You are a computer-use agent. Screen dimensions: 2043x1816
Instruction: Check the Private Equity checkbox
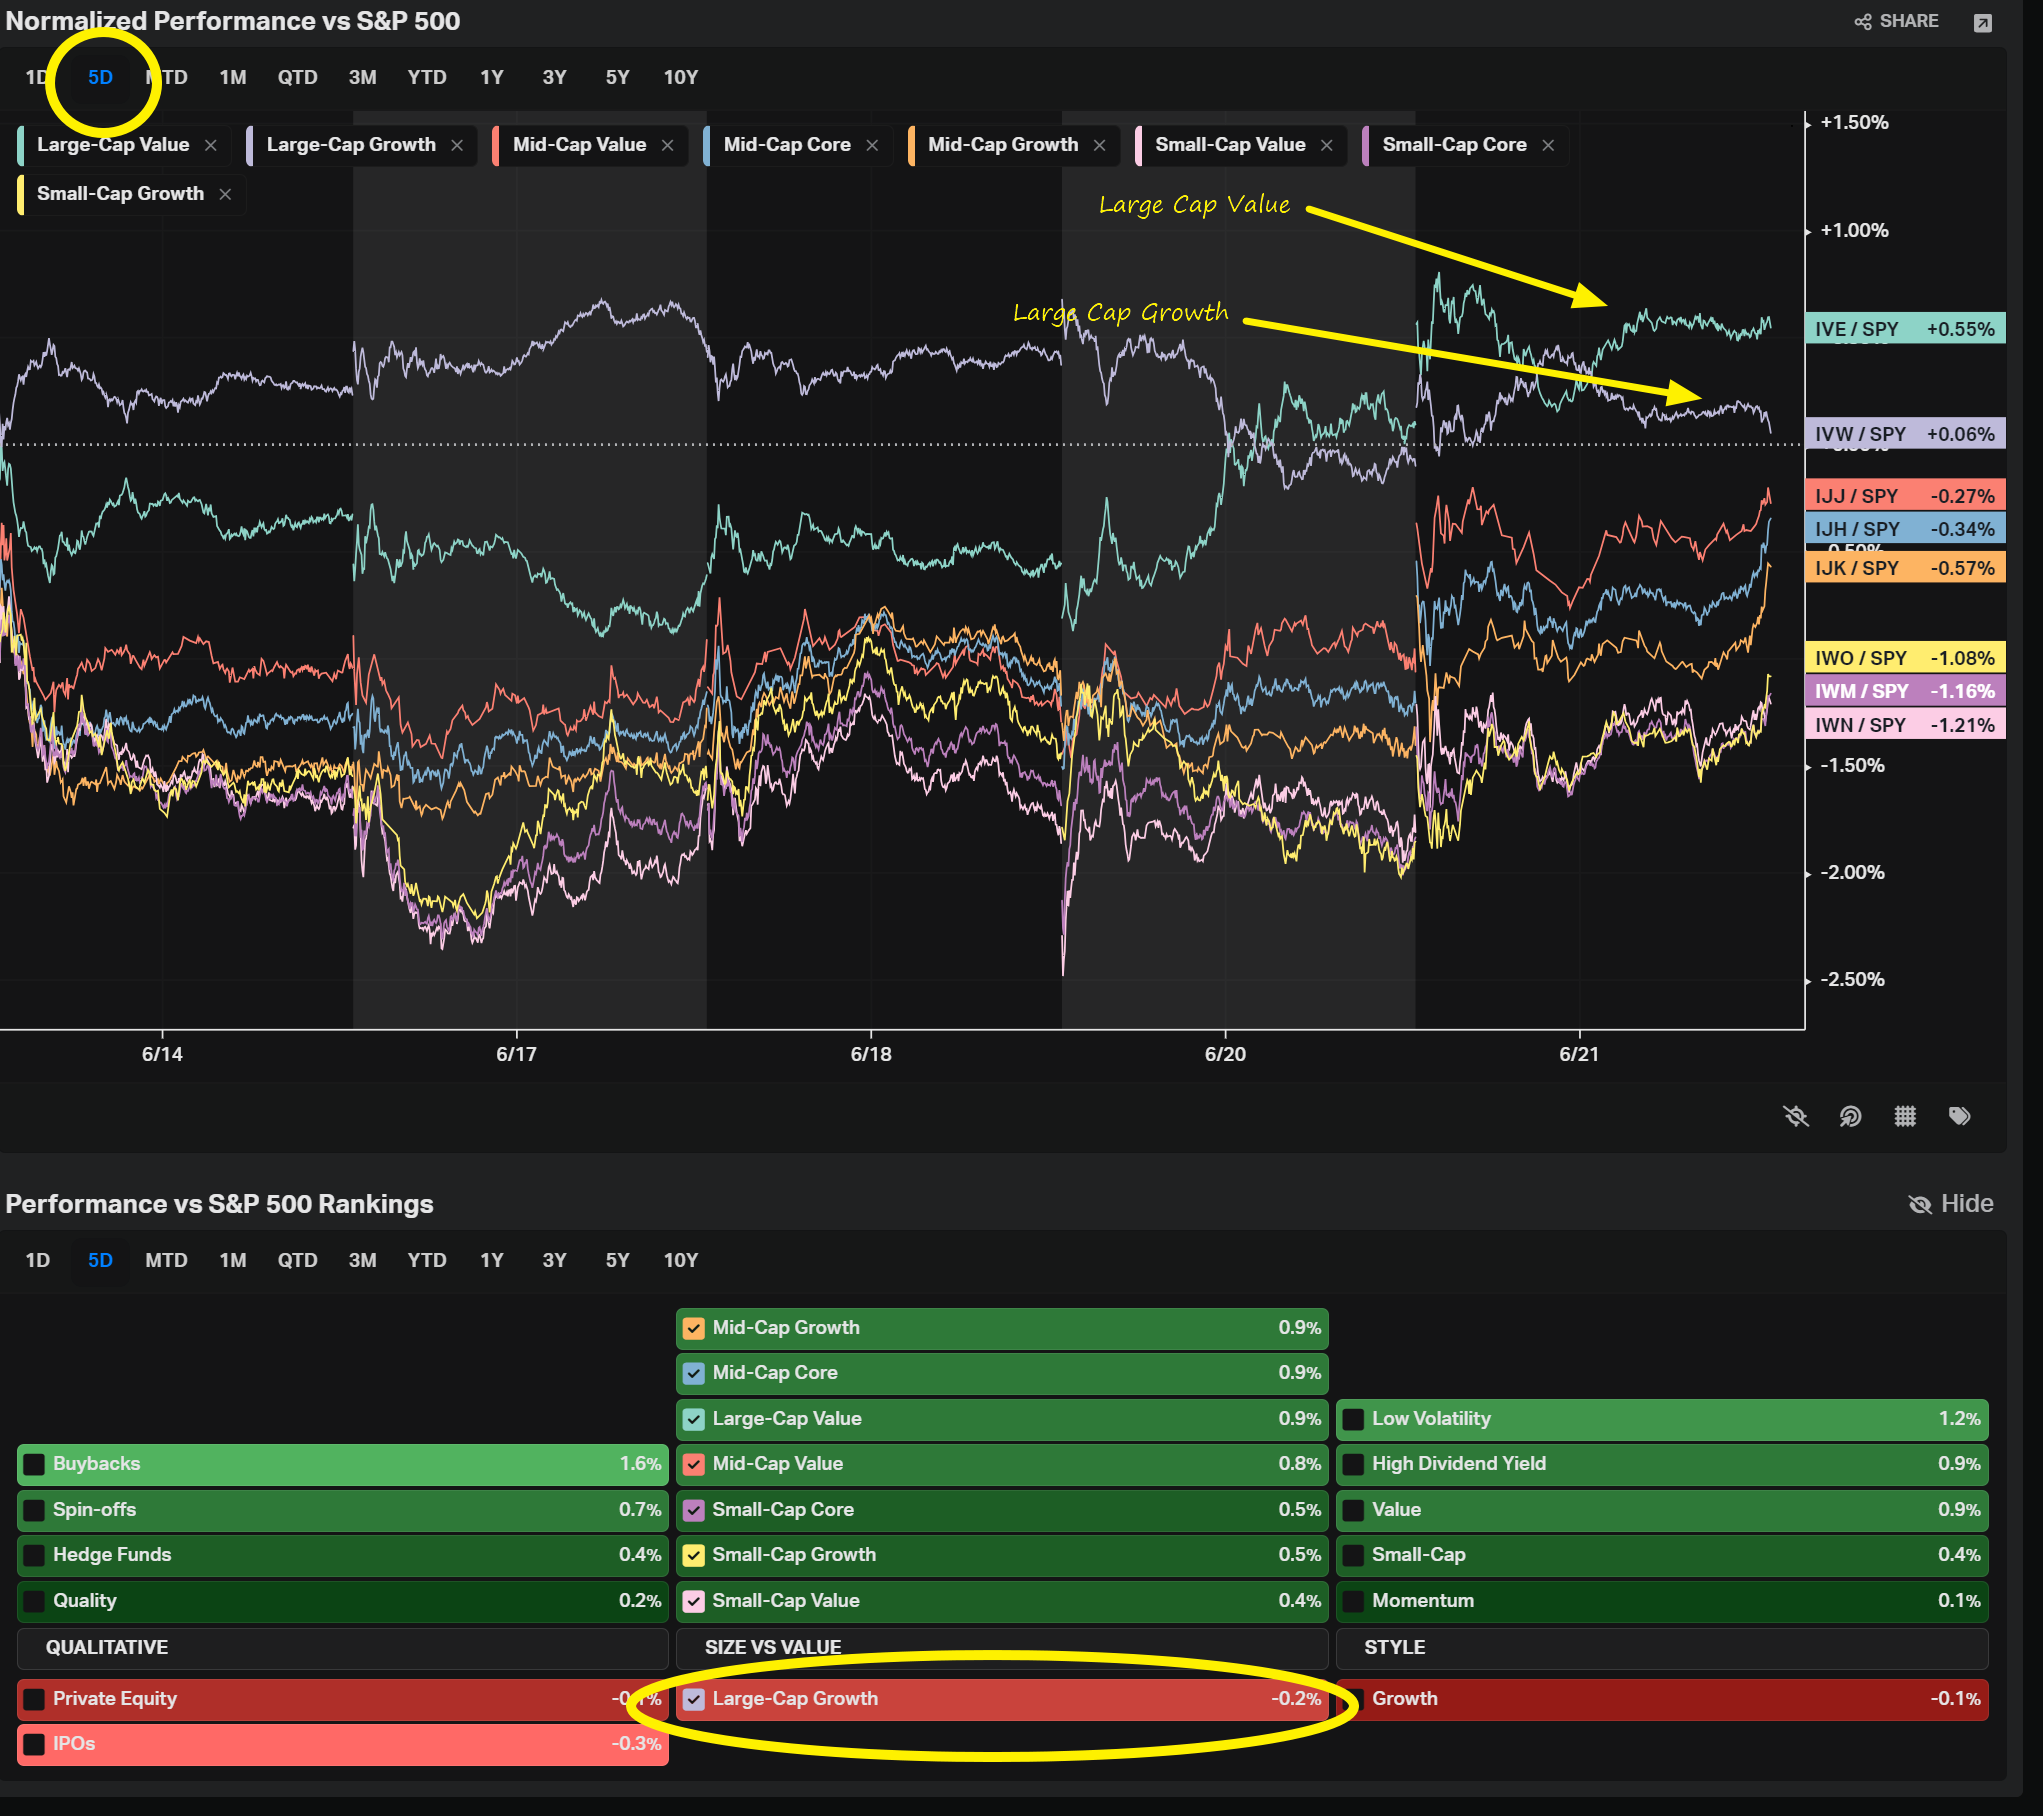tap(34, 1699)
